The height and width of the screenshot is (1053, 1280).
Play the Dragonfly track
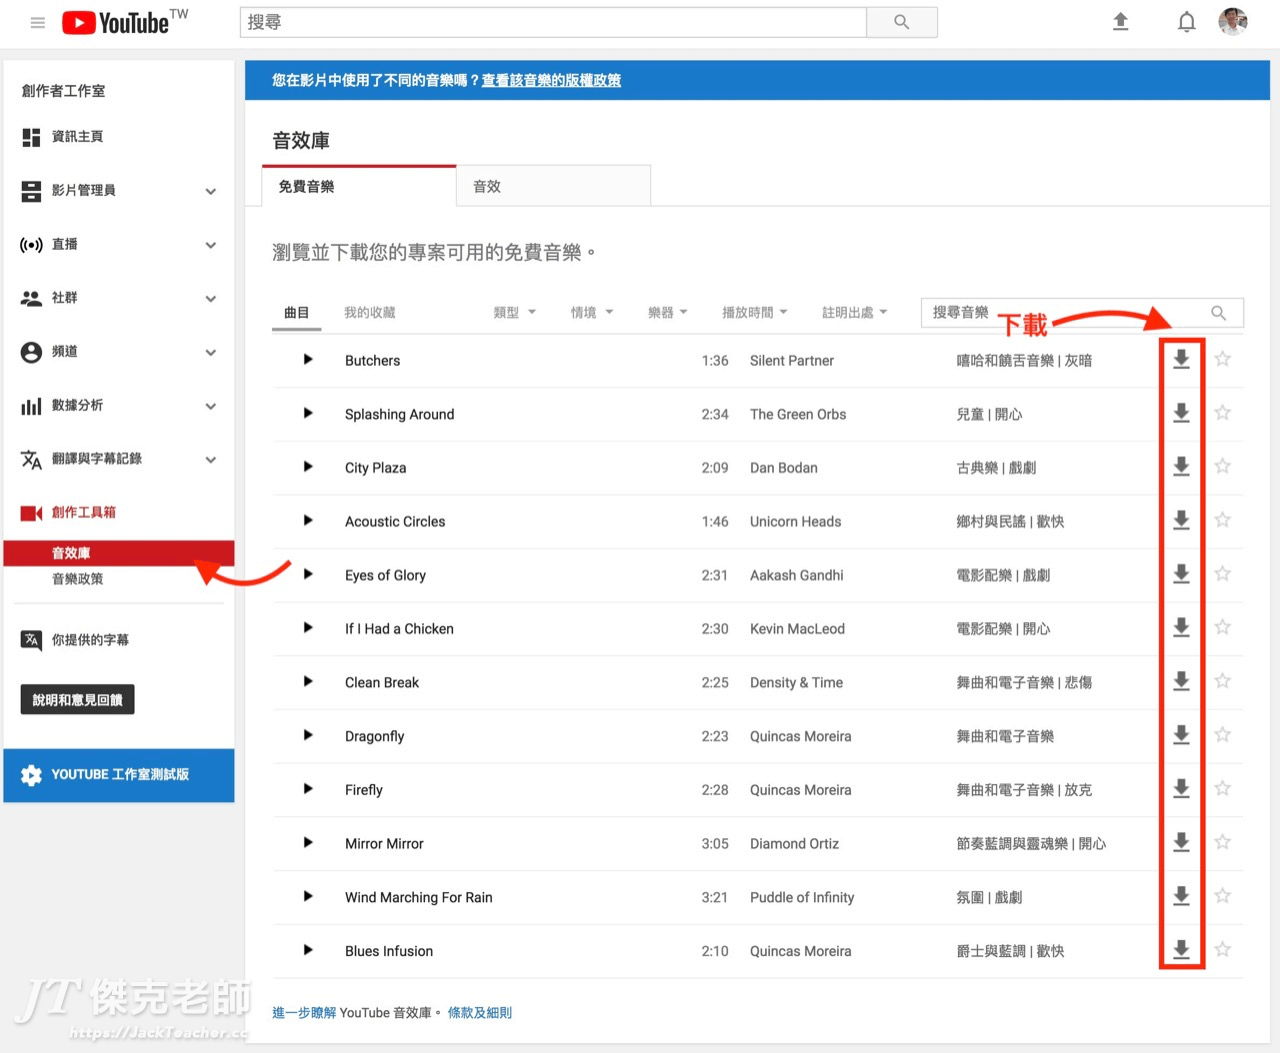(x=308, y=735)
